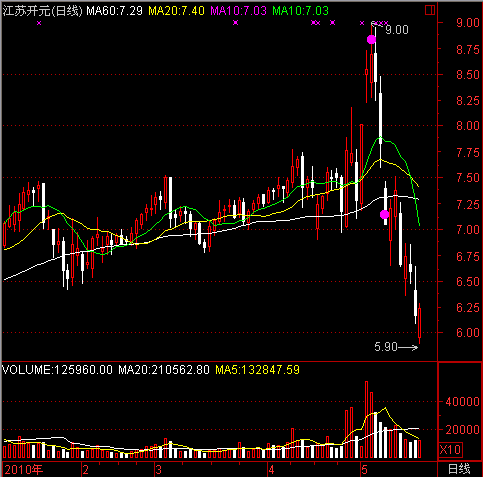Click the red window icon at top right
The height and width of the screenshot is (477, 483).
tap(430, 10)
